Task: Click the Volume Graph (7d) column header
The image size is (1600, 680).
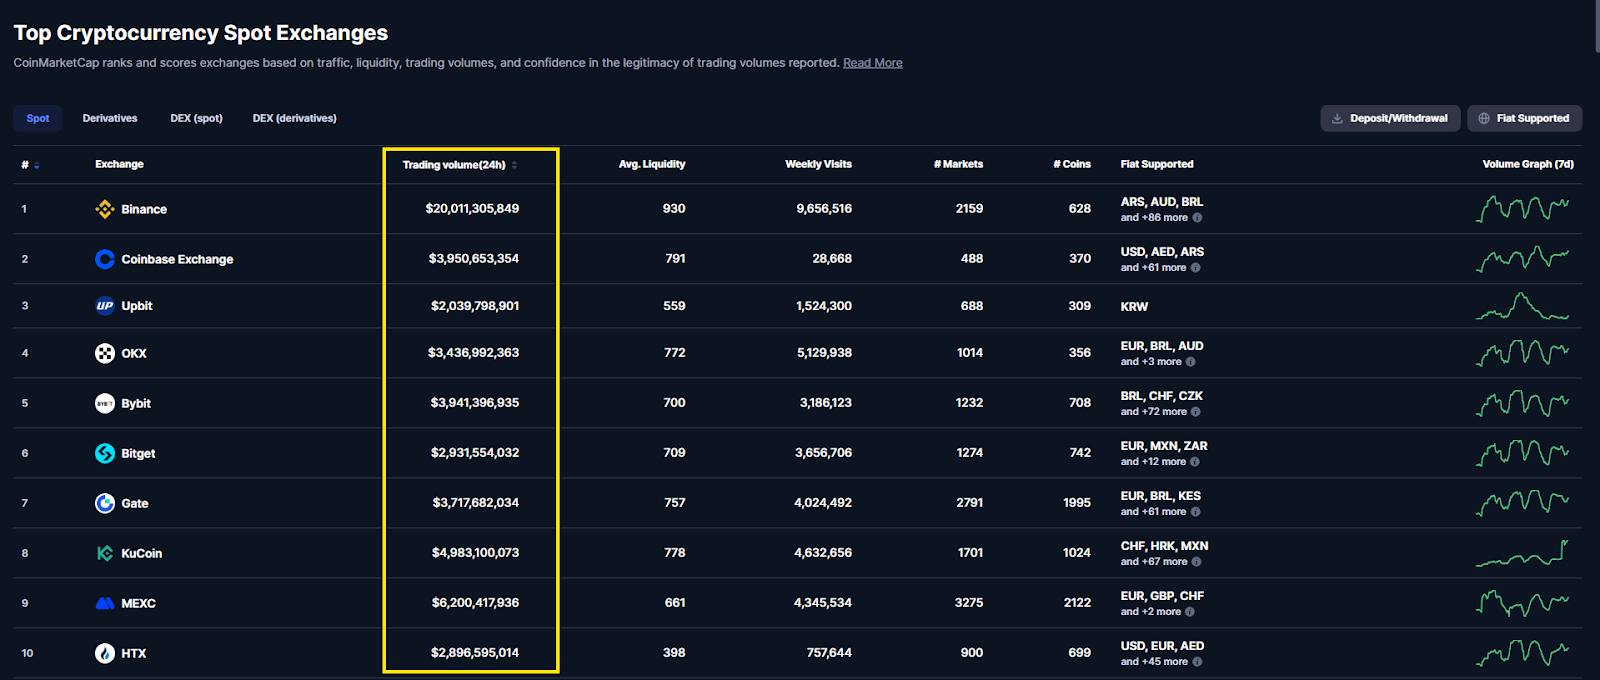Action: coord(1528,164)
